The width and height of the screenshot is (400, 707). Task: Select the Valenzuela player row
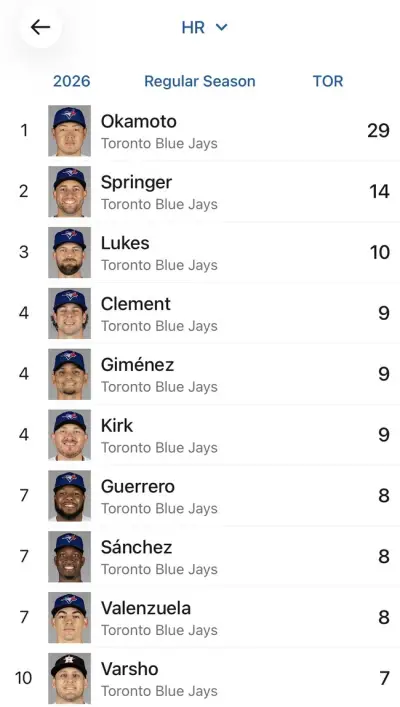pos(200,618)
